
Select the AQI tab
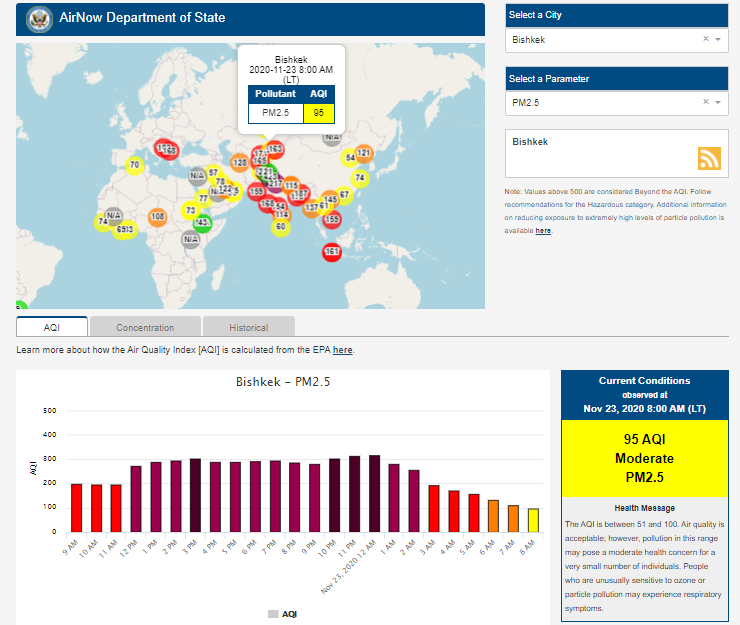52,327
